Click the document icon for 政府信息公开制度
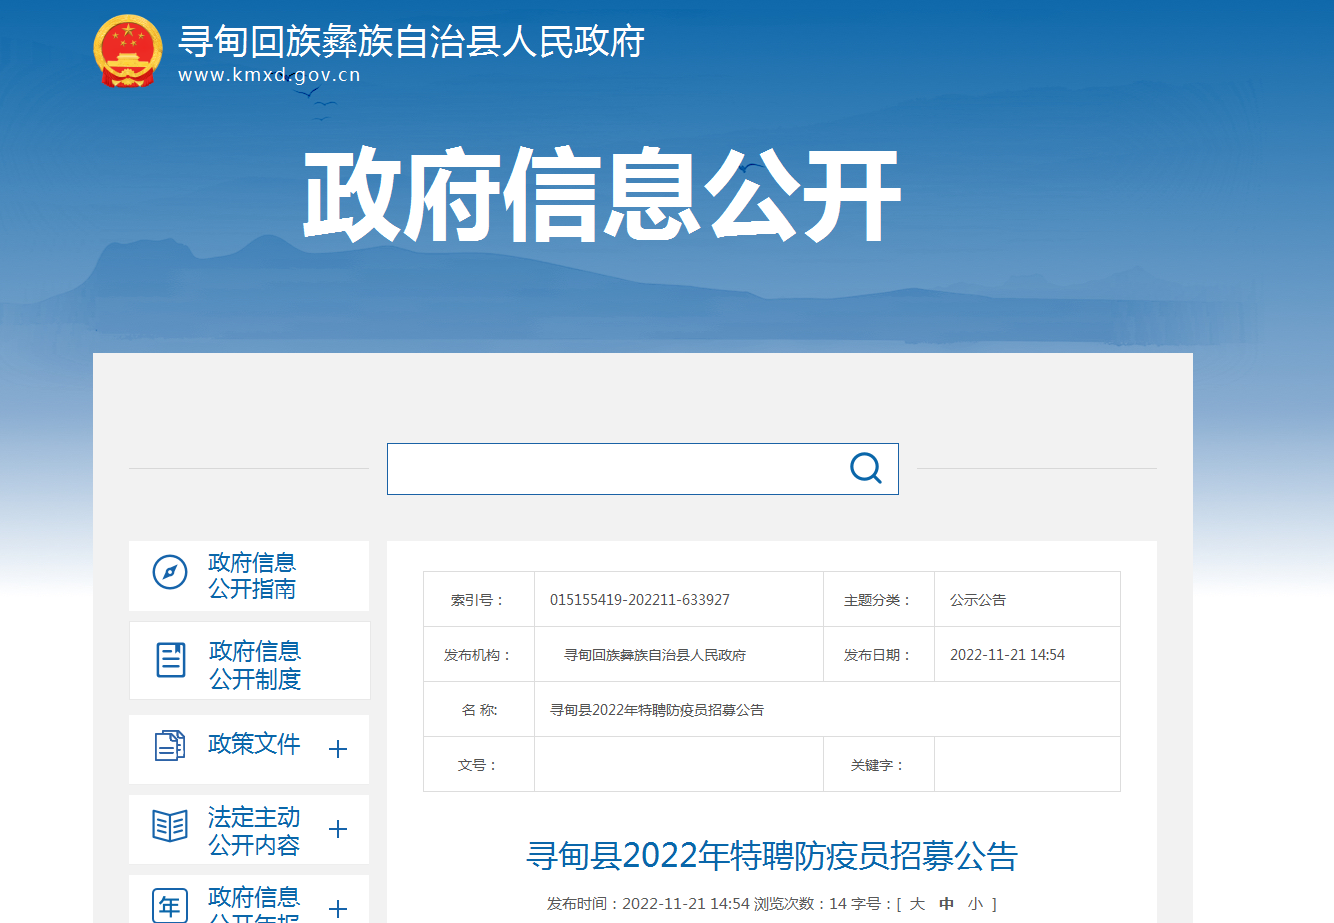This screenshot has height=923, width=1334. pyautogui.click(x=171, y=660)
